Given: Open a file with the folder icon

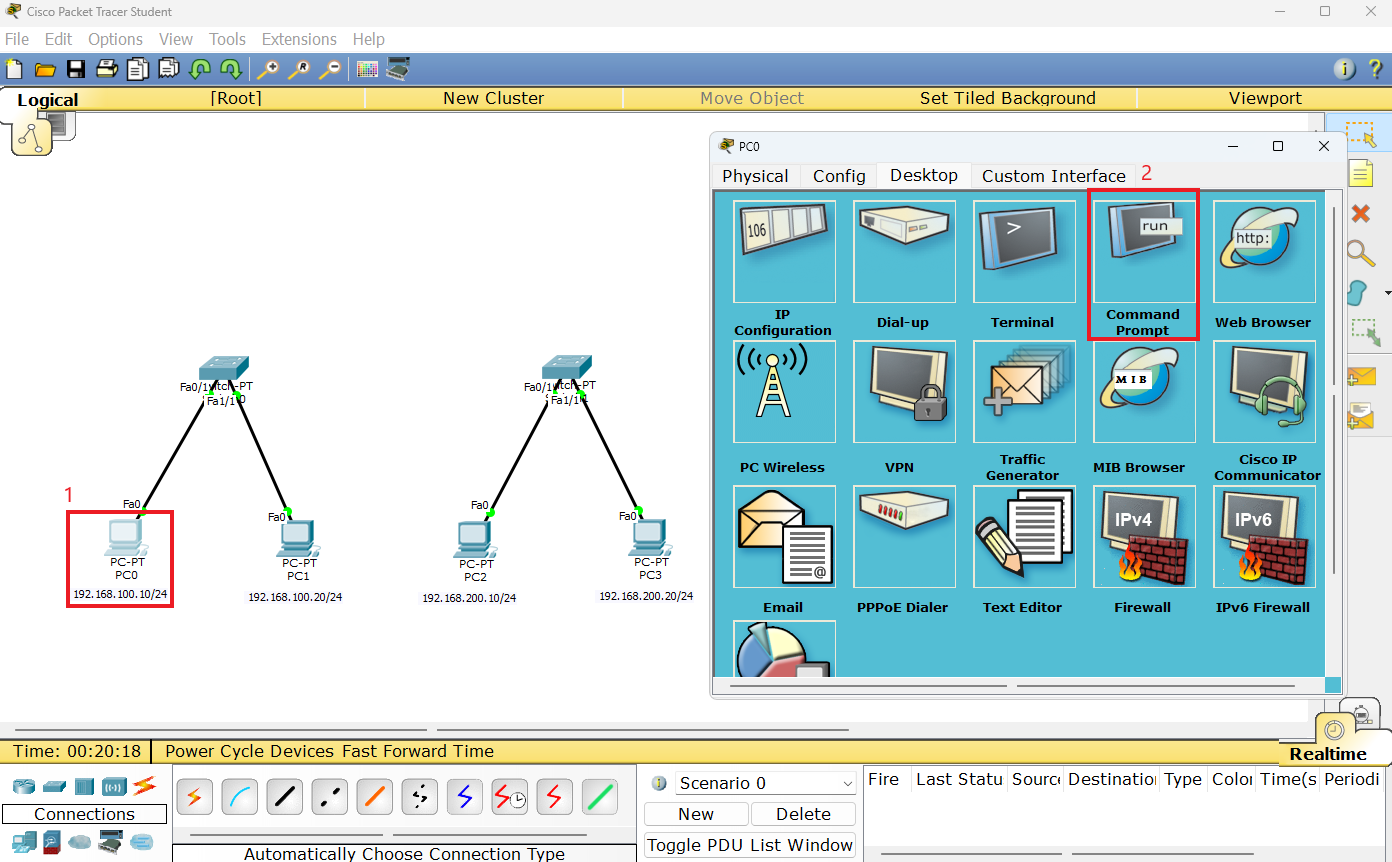Looking at the screenshot, I should point(45,69).
